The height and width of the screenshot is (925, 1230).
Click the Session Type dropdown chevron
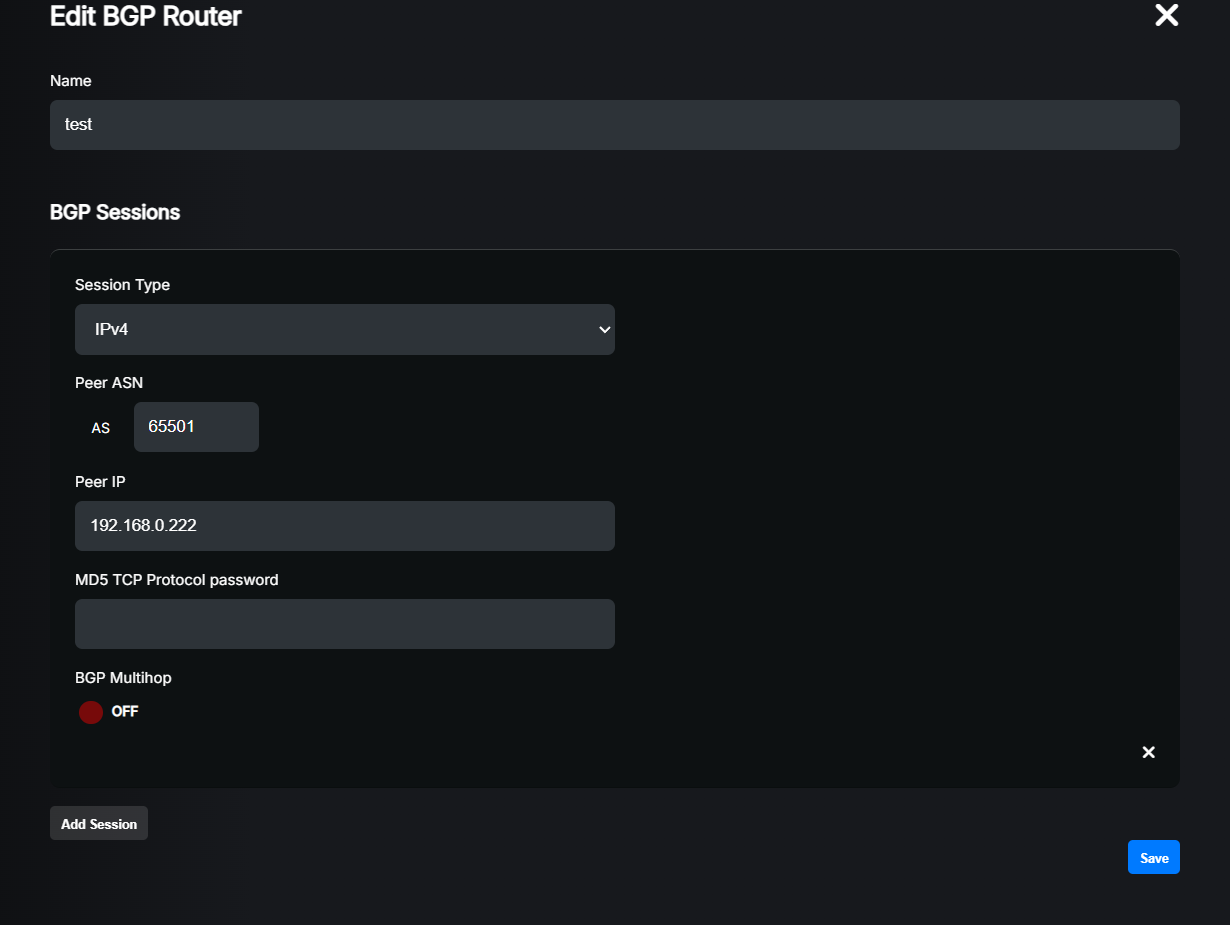(x=604, y=329)
